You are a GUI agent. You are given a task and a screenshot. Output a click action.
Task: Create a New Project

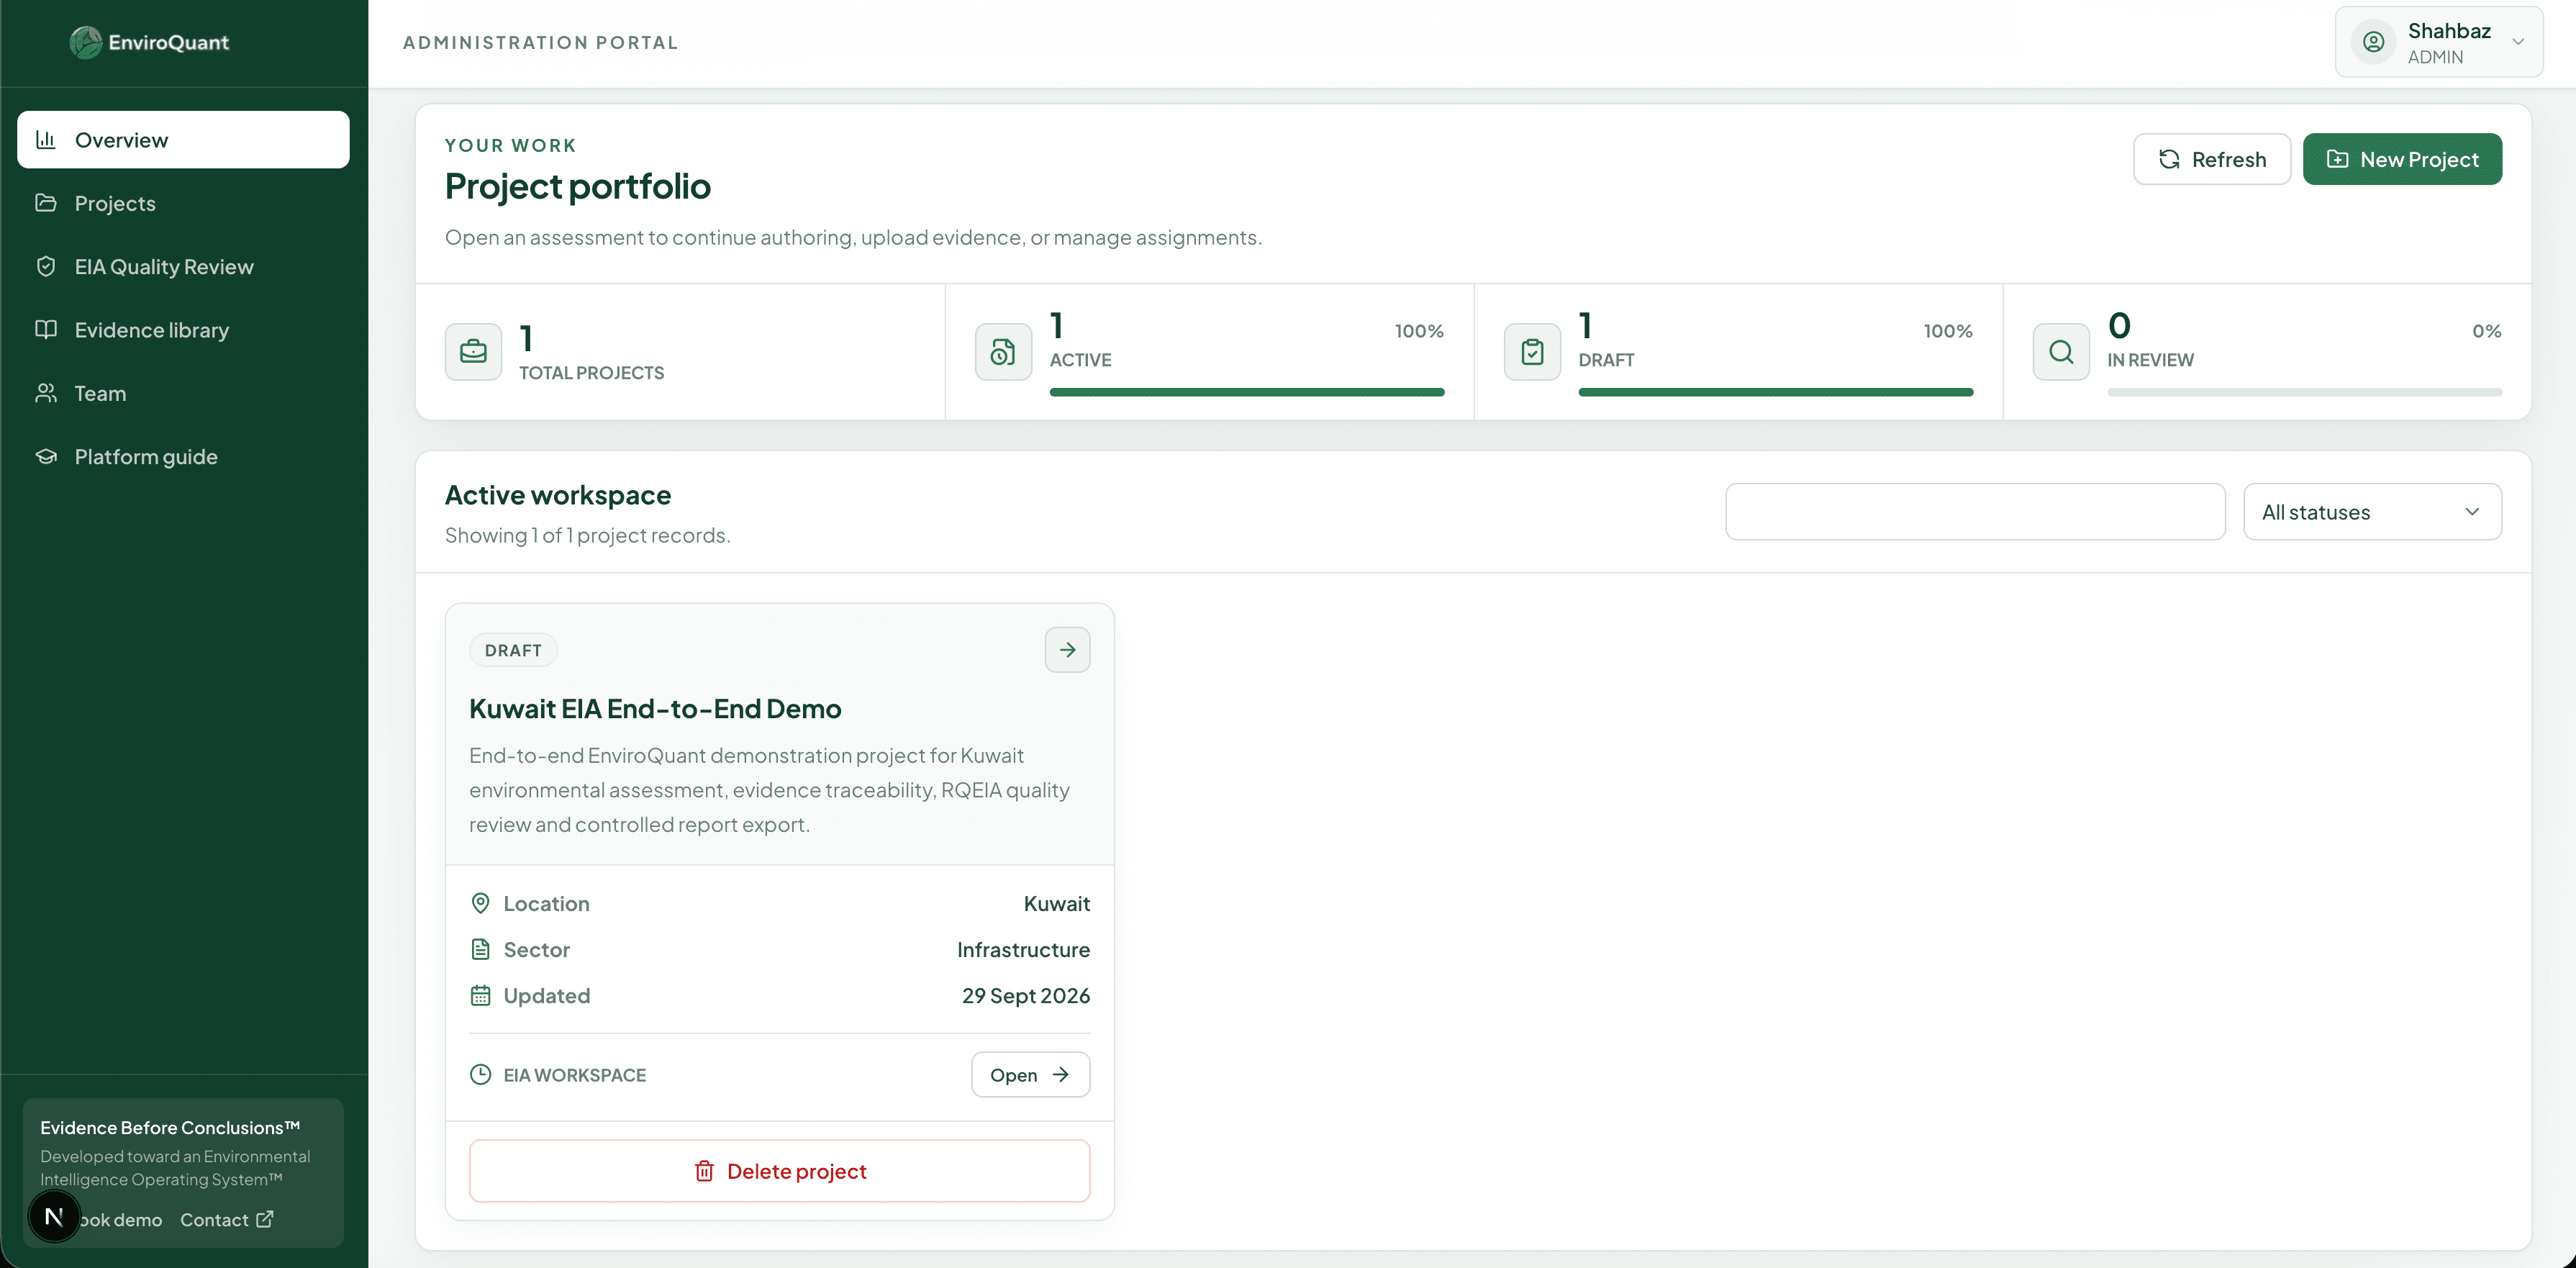click(2402, 159)
